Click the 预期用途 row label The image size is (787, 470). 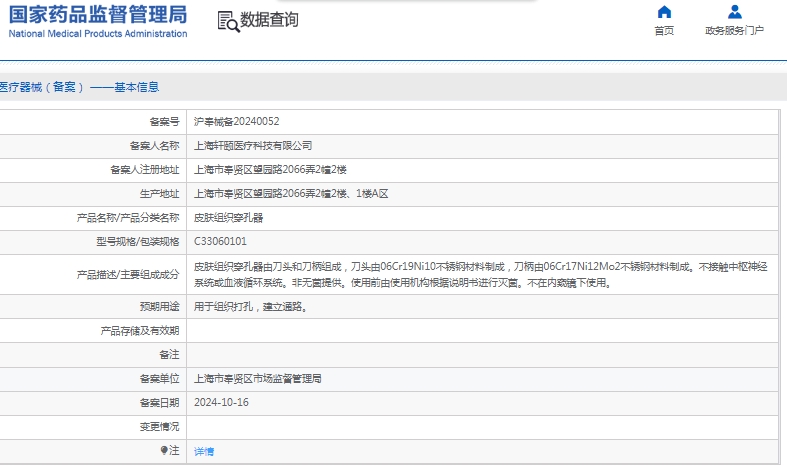pos(159,307)
